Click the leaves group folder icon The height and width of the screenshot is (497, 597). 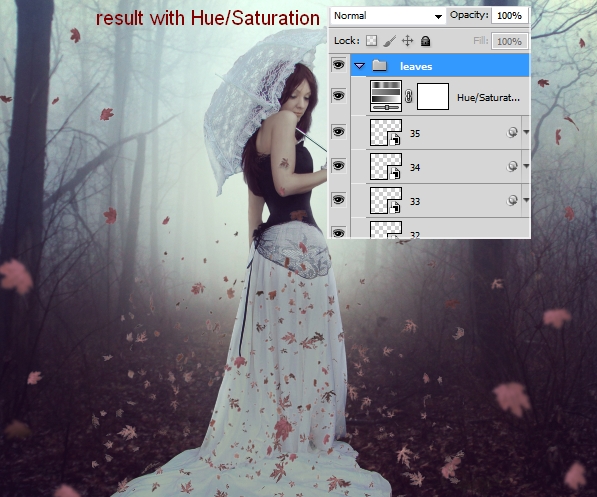click(379, 66)
